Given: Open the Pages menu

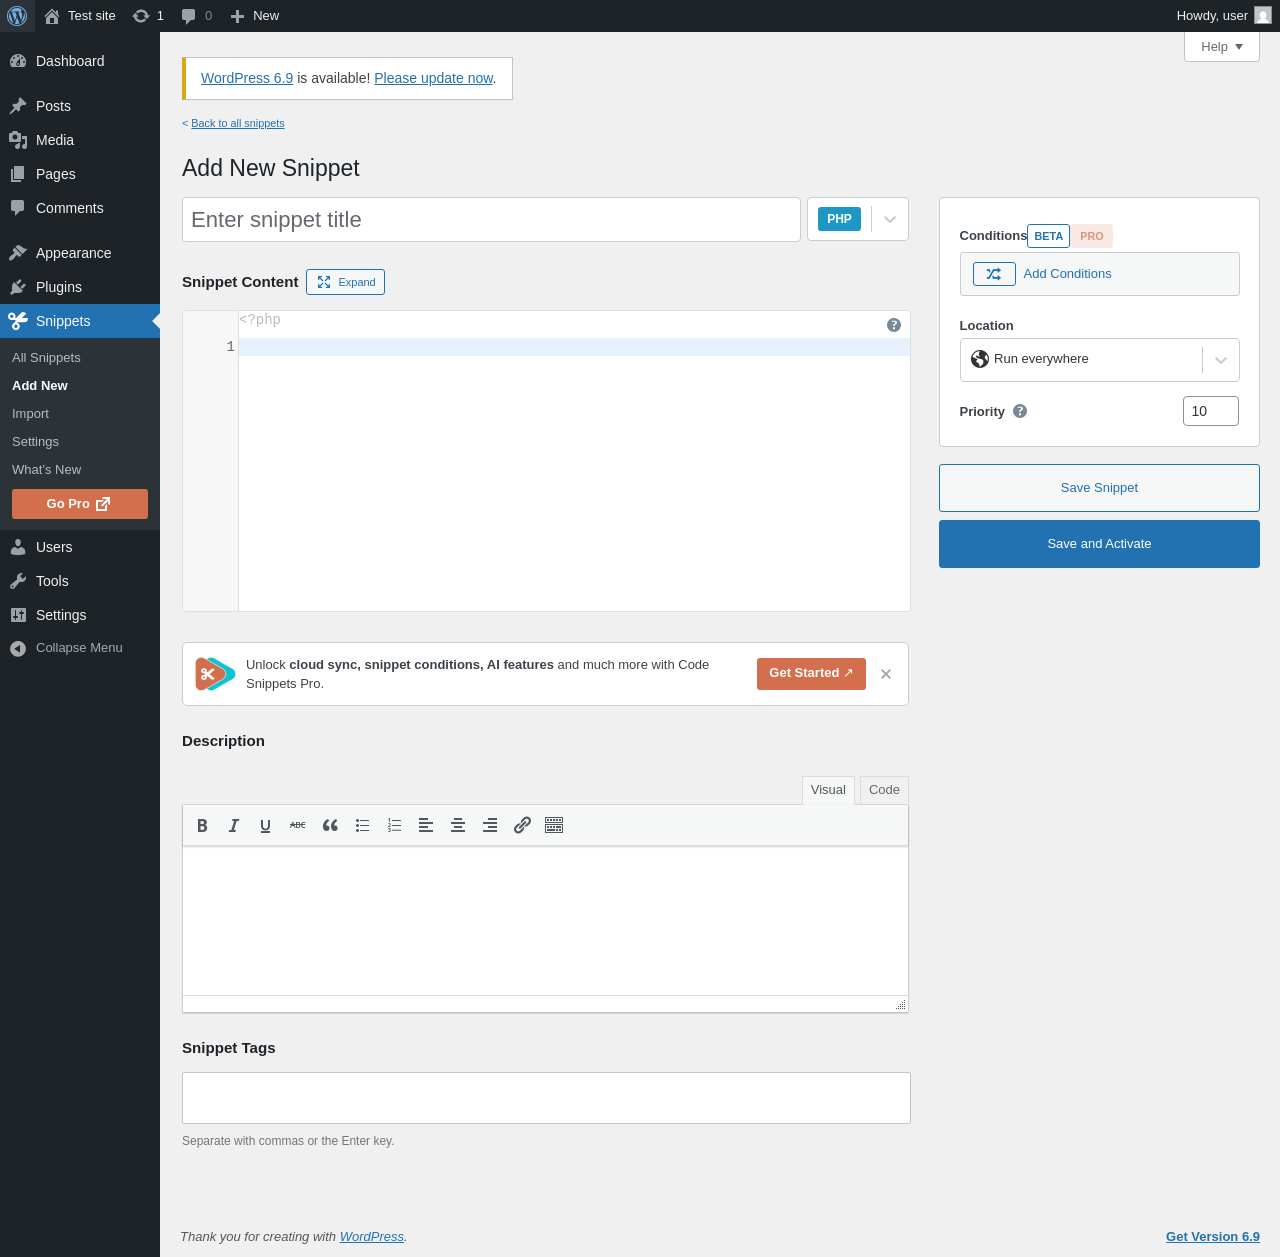Looking at the screenshot, I should tap(80, 174).
